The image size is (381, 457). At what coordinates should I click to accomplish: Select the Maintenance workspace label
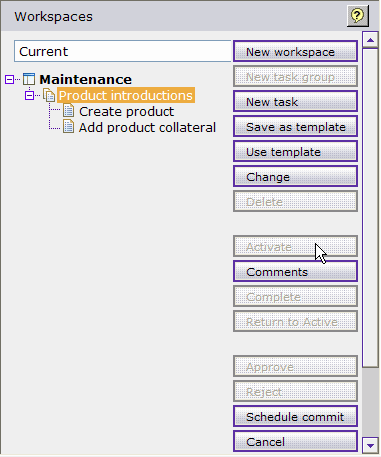click(x=86, y=79)
